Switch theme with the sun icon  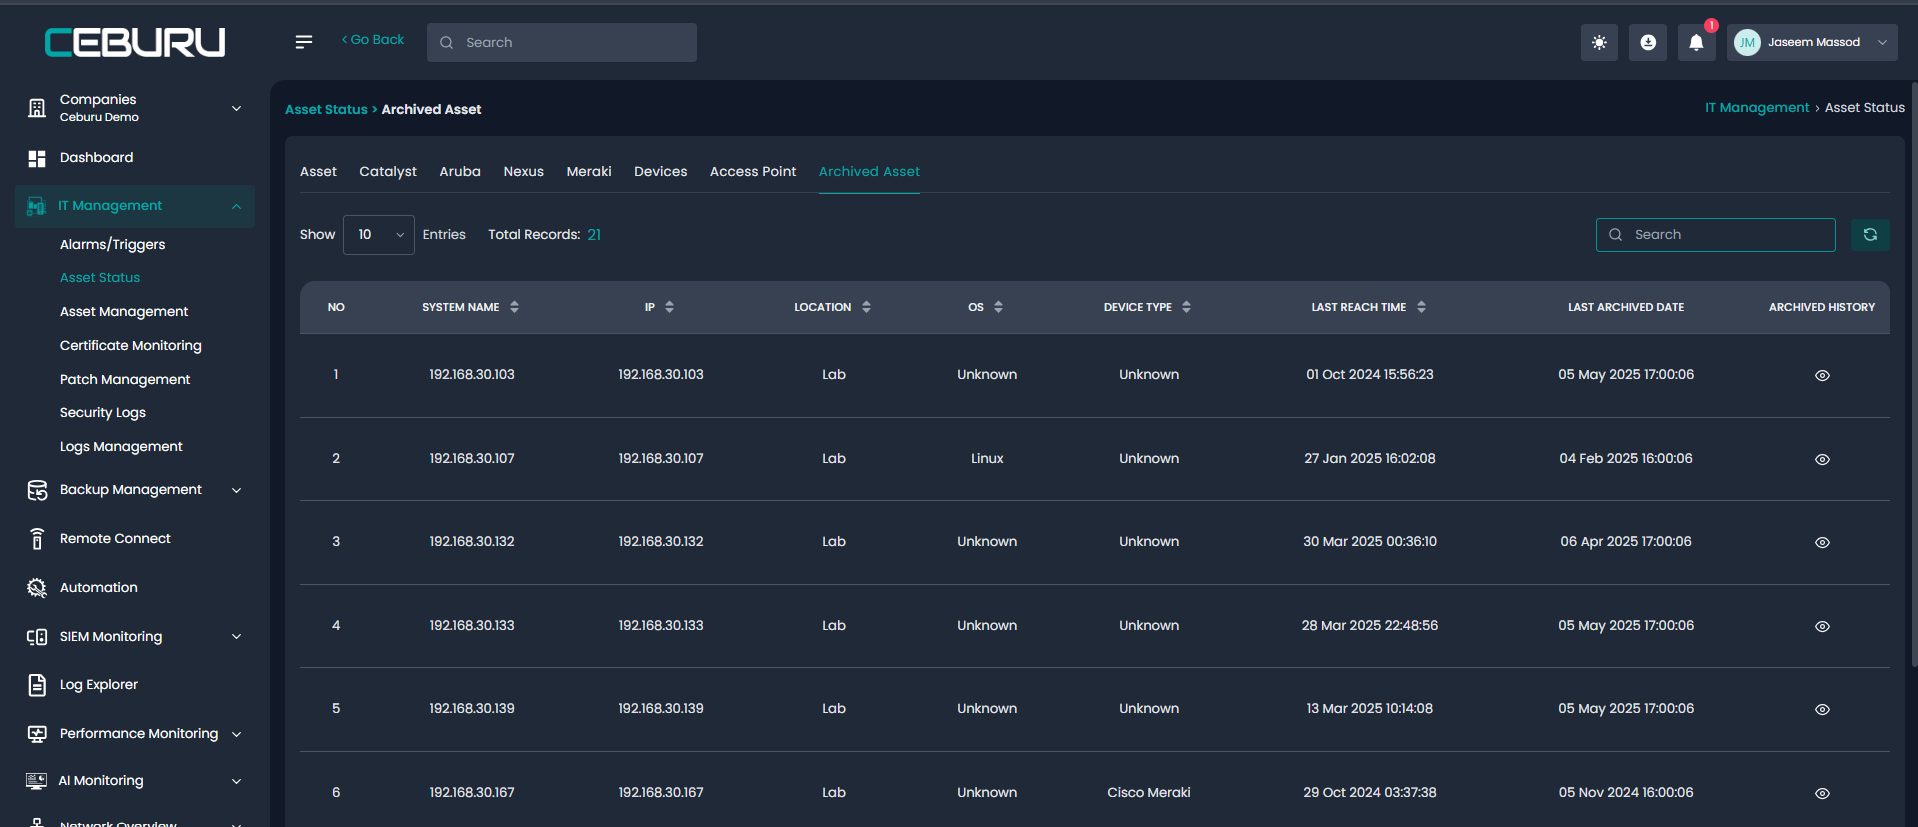pos(1599,42)
